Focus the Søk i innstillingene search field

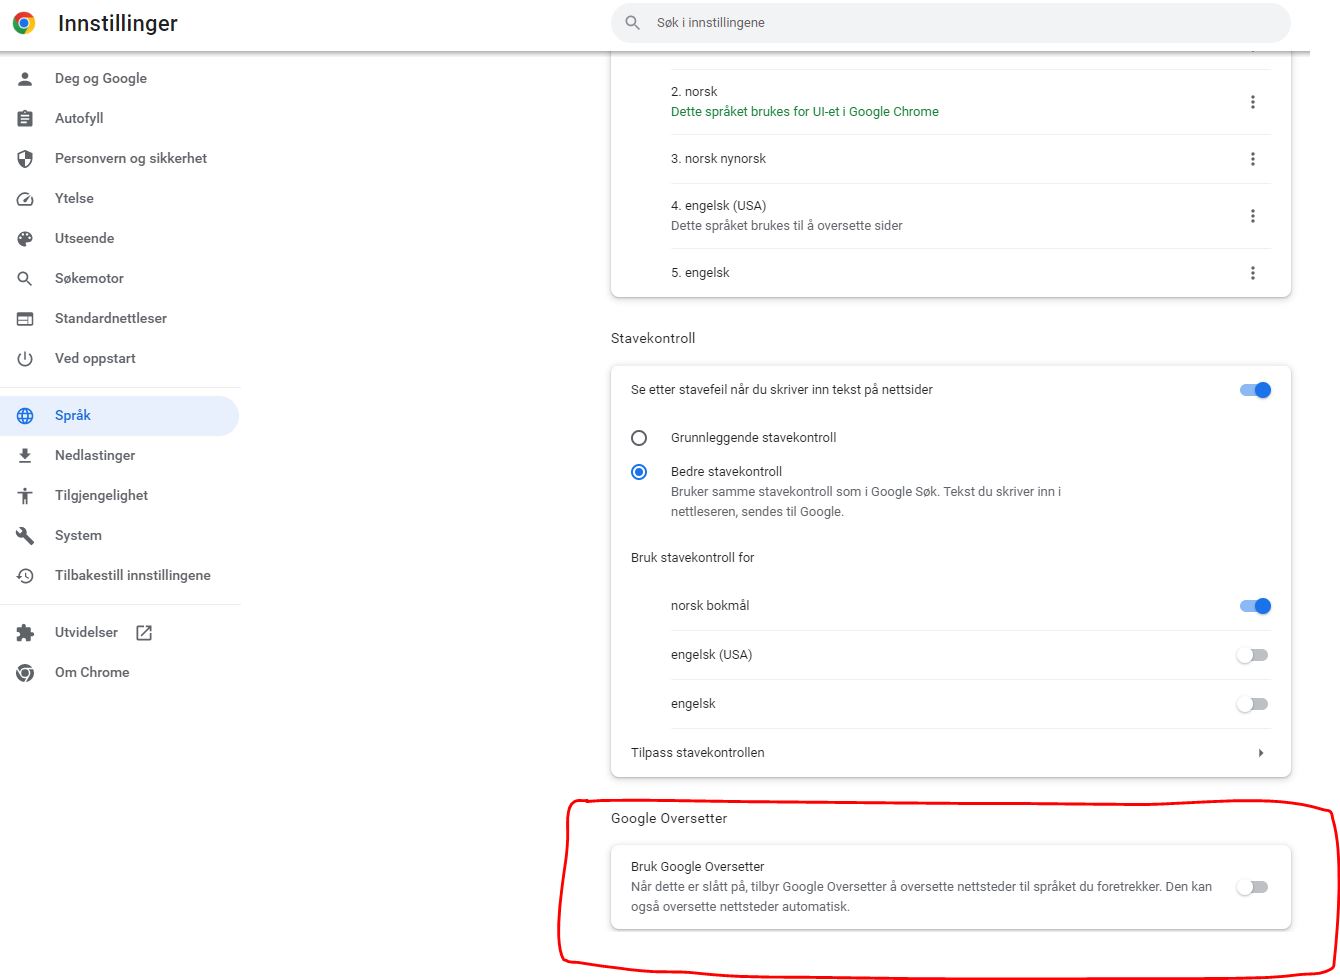[x=951, y=23]
